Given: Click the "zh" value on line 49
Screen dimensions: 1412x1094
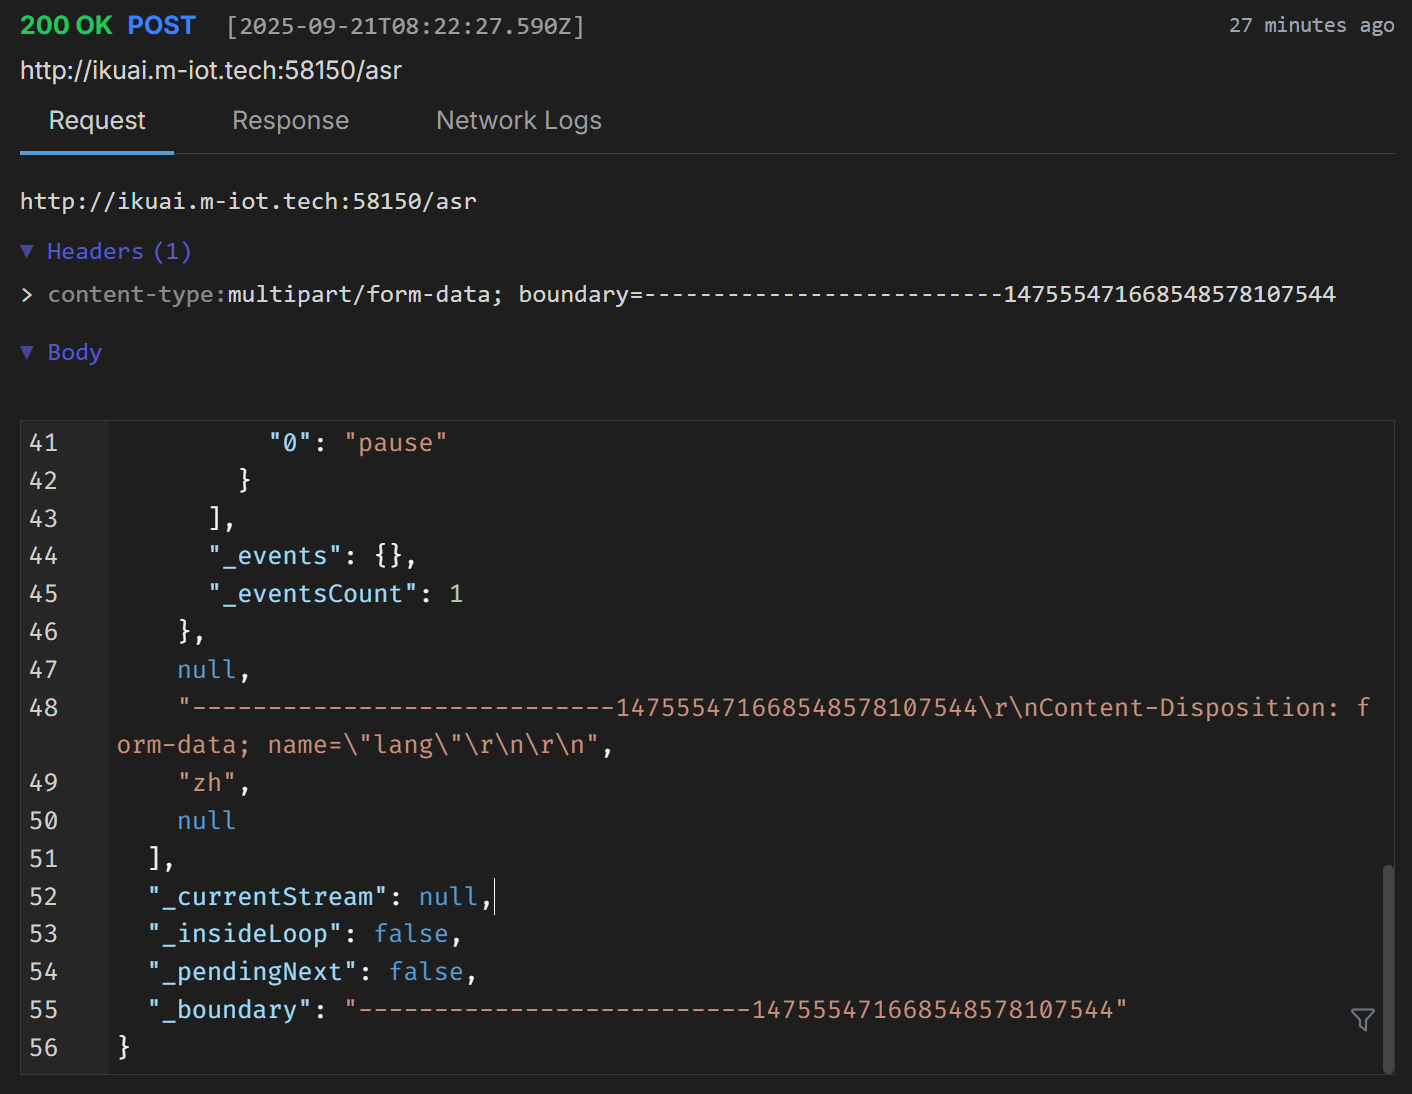Looking at the screenshot, I should (x=207, y=783).
